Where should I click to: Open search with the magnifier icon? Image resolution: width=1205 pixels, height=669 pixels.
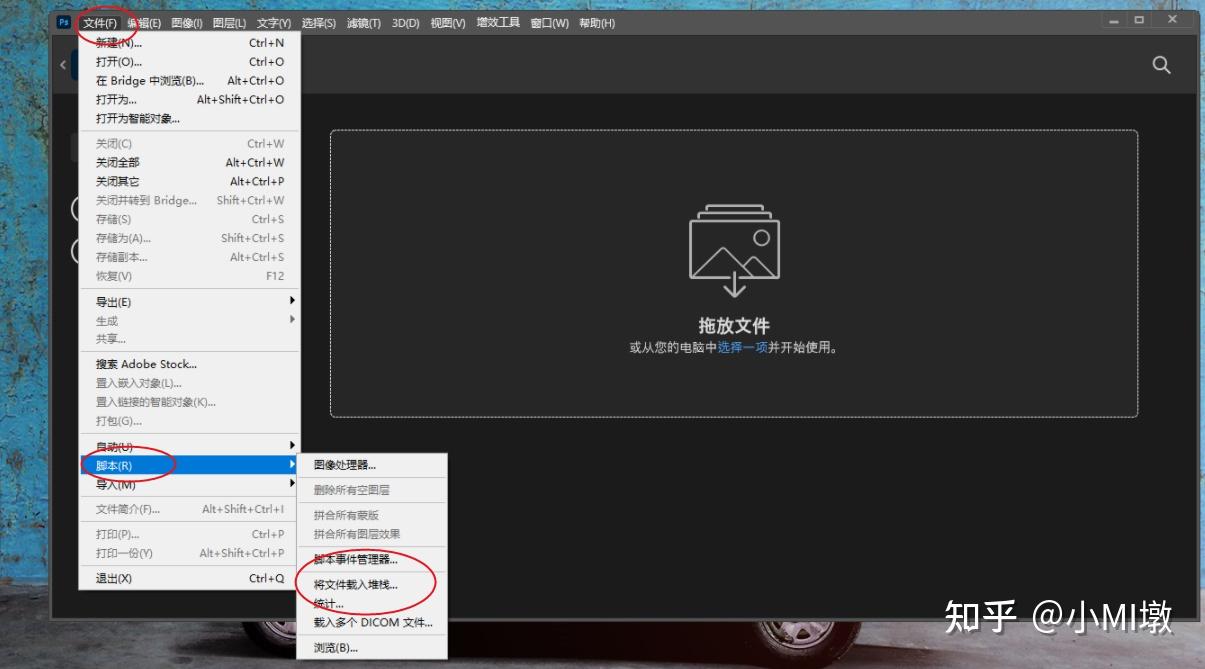click(x=1160, y=64)
